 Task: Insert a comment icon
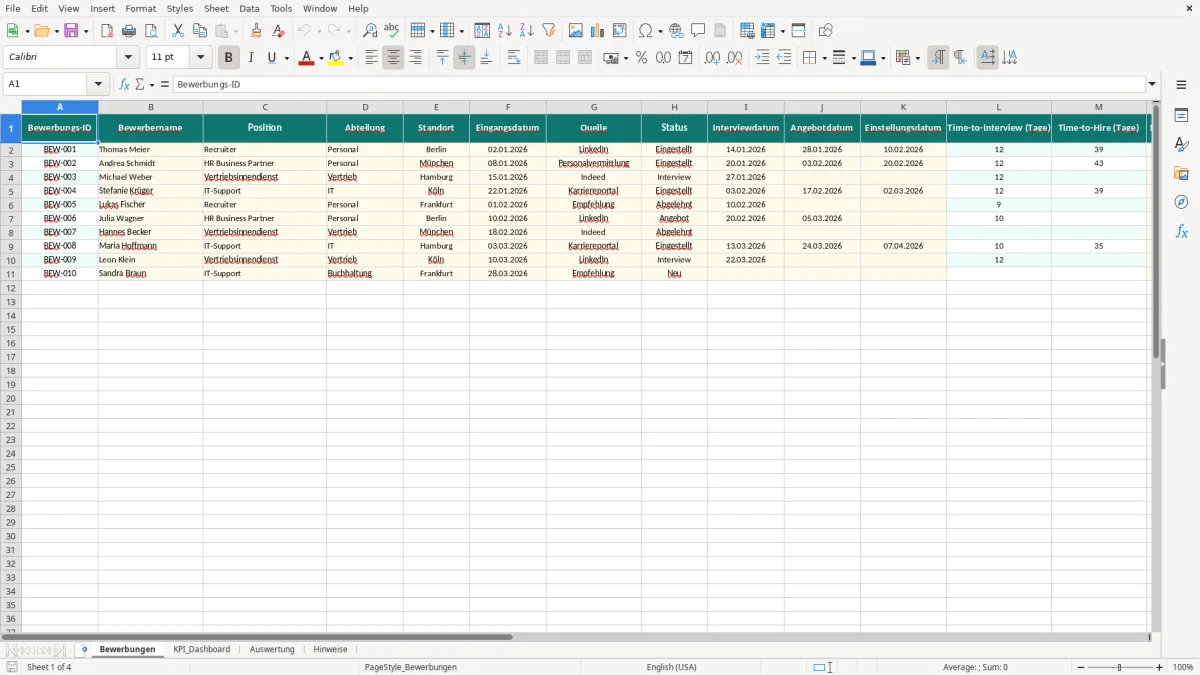pos(698,31)
